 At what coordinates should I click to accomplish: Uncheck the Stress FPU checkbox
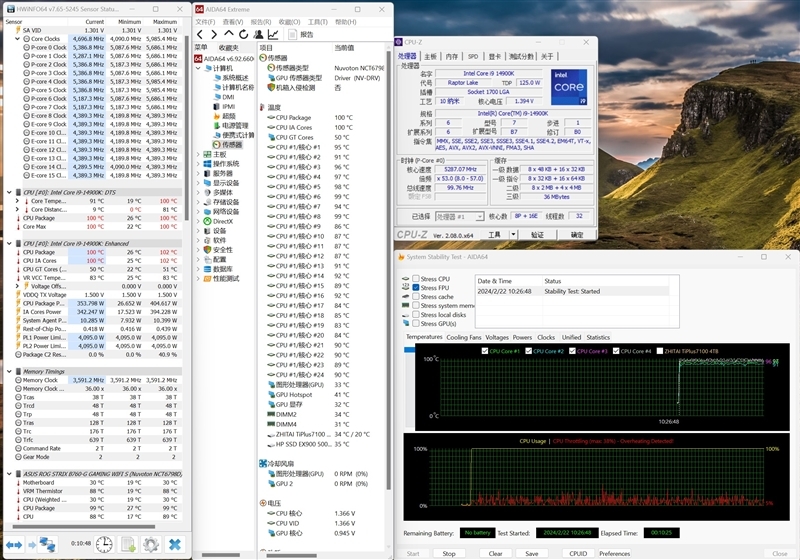pyautogui.click(x=415, y=288)
